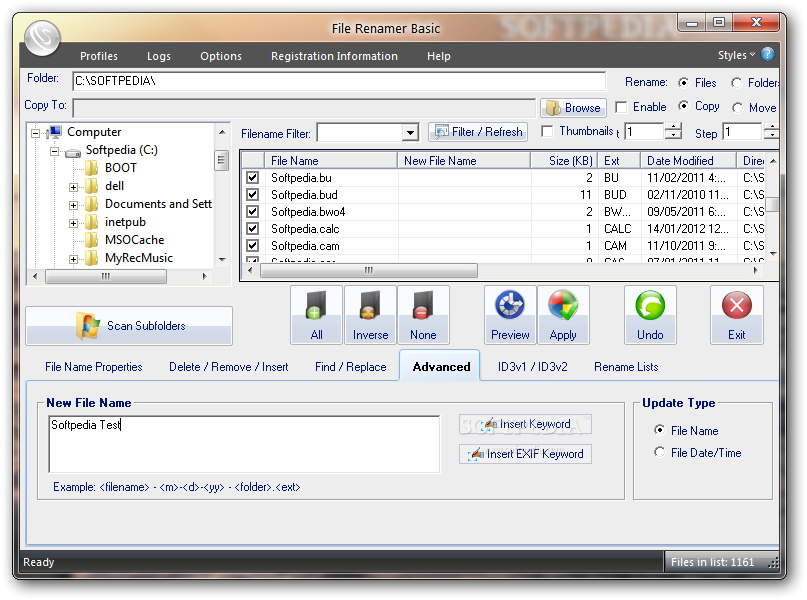This screenshot has height=600, width=807.
Task: Uncheck Softpedia.bwo4 file checkbox
Action: pos(252,211)
